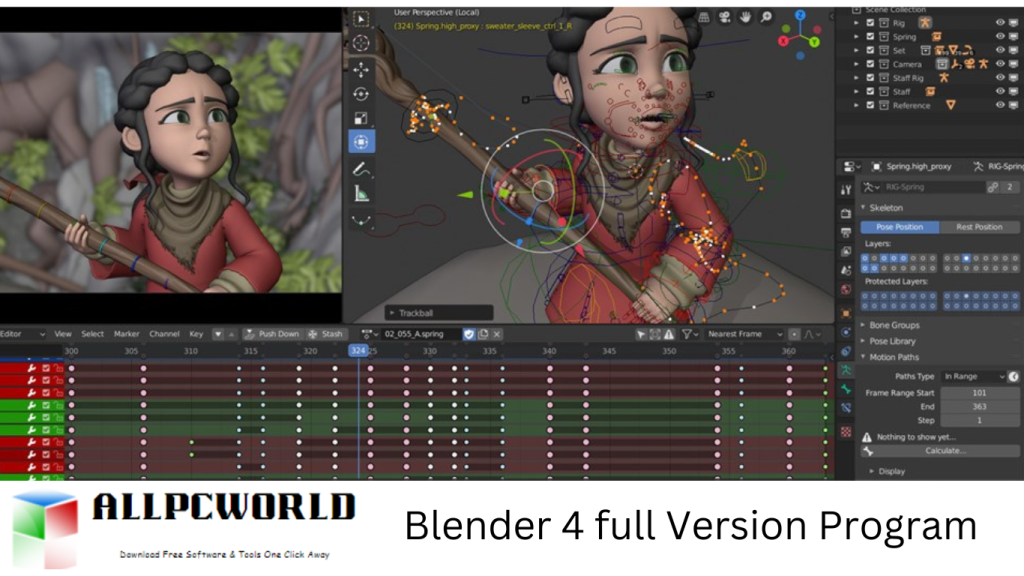Screen dimensions: 1024x576
Task: Hide the Spring collection eye icon
Action: (x=1000, y=37)
